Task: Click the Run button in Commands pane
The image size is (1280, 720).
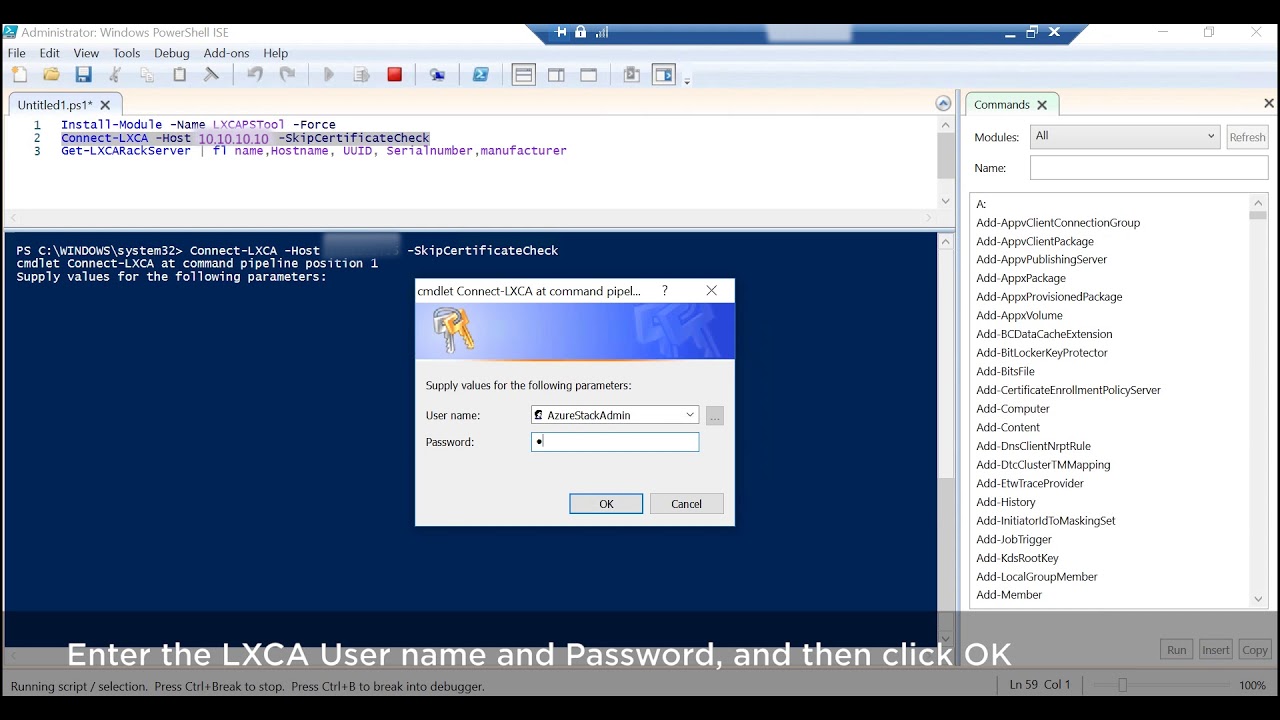Action: pyautogui.click(x=1177, y=650)
